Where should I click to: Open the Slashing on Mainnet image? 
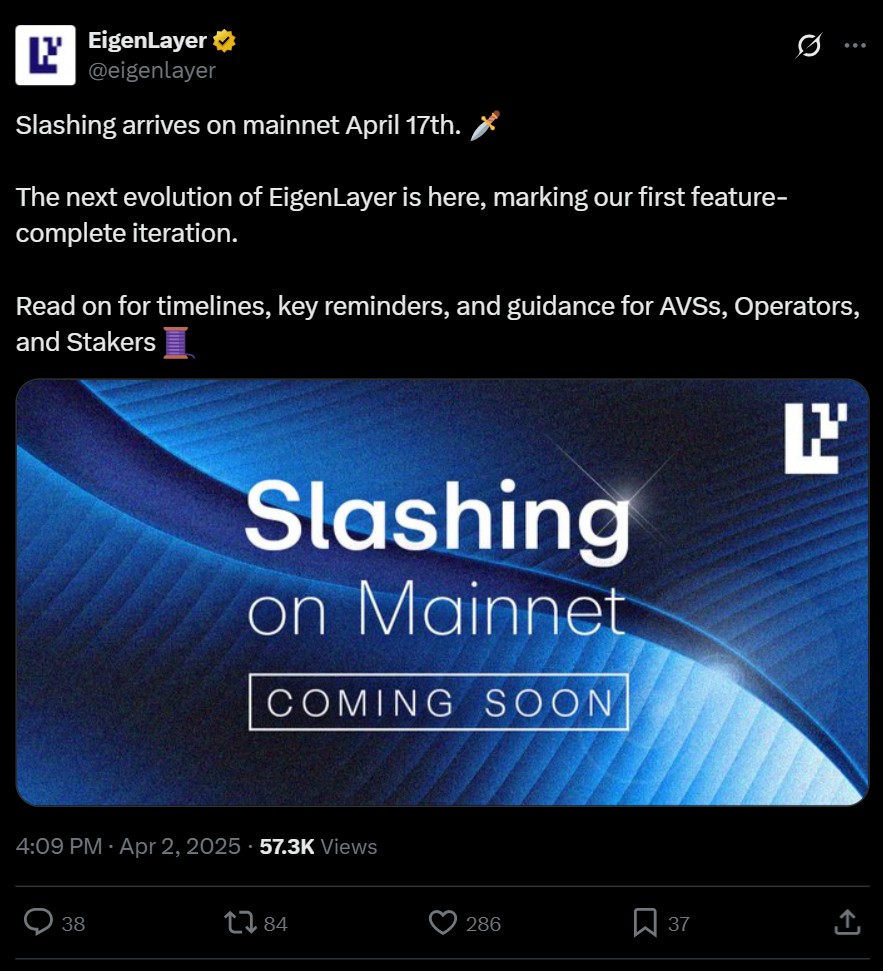coord(441,592)
